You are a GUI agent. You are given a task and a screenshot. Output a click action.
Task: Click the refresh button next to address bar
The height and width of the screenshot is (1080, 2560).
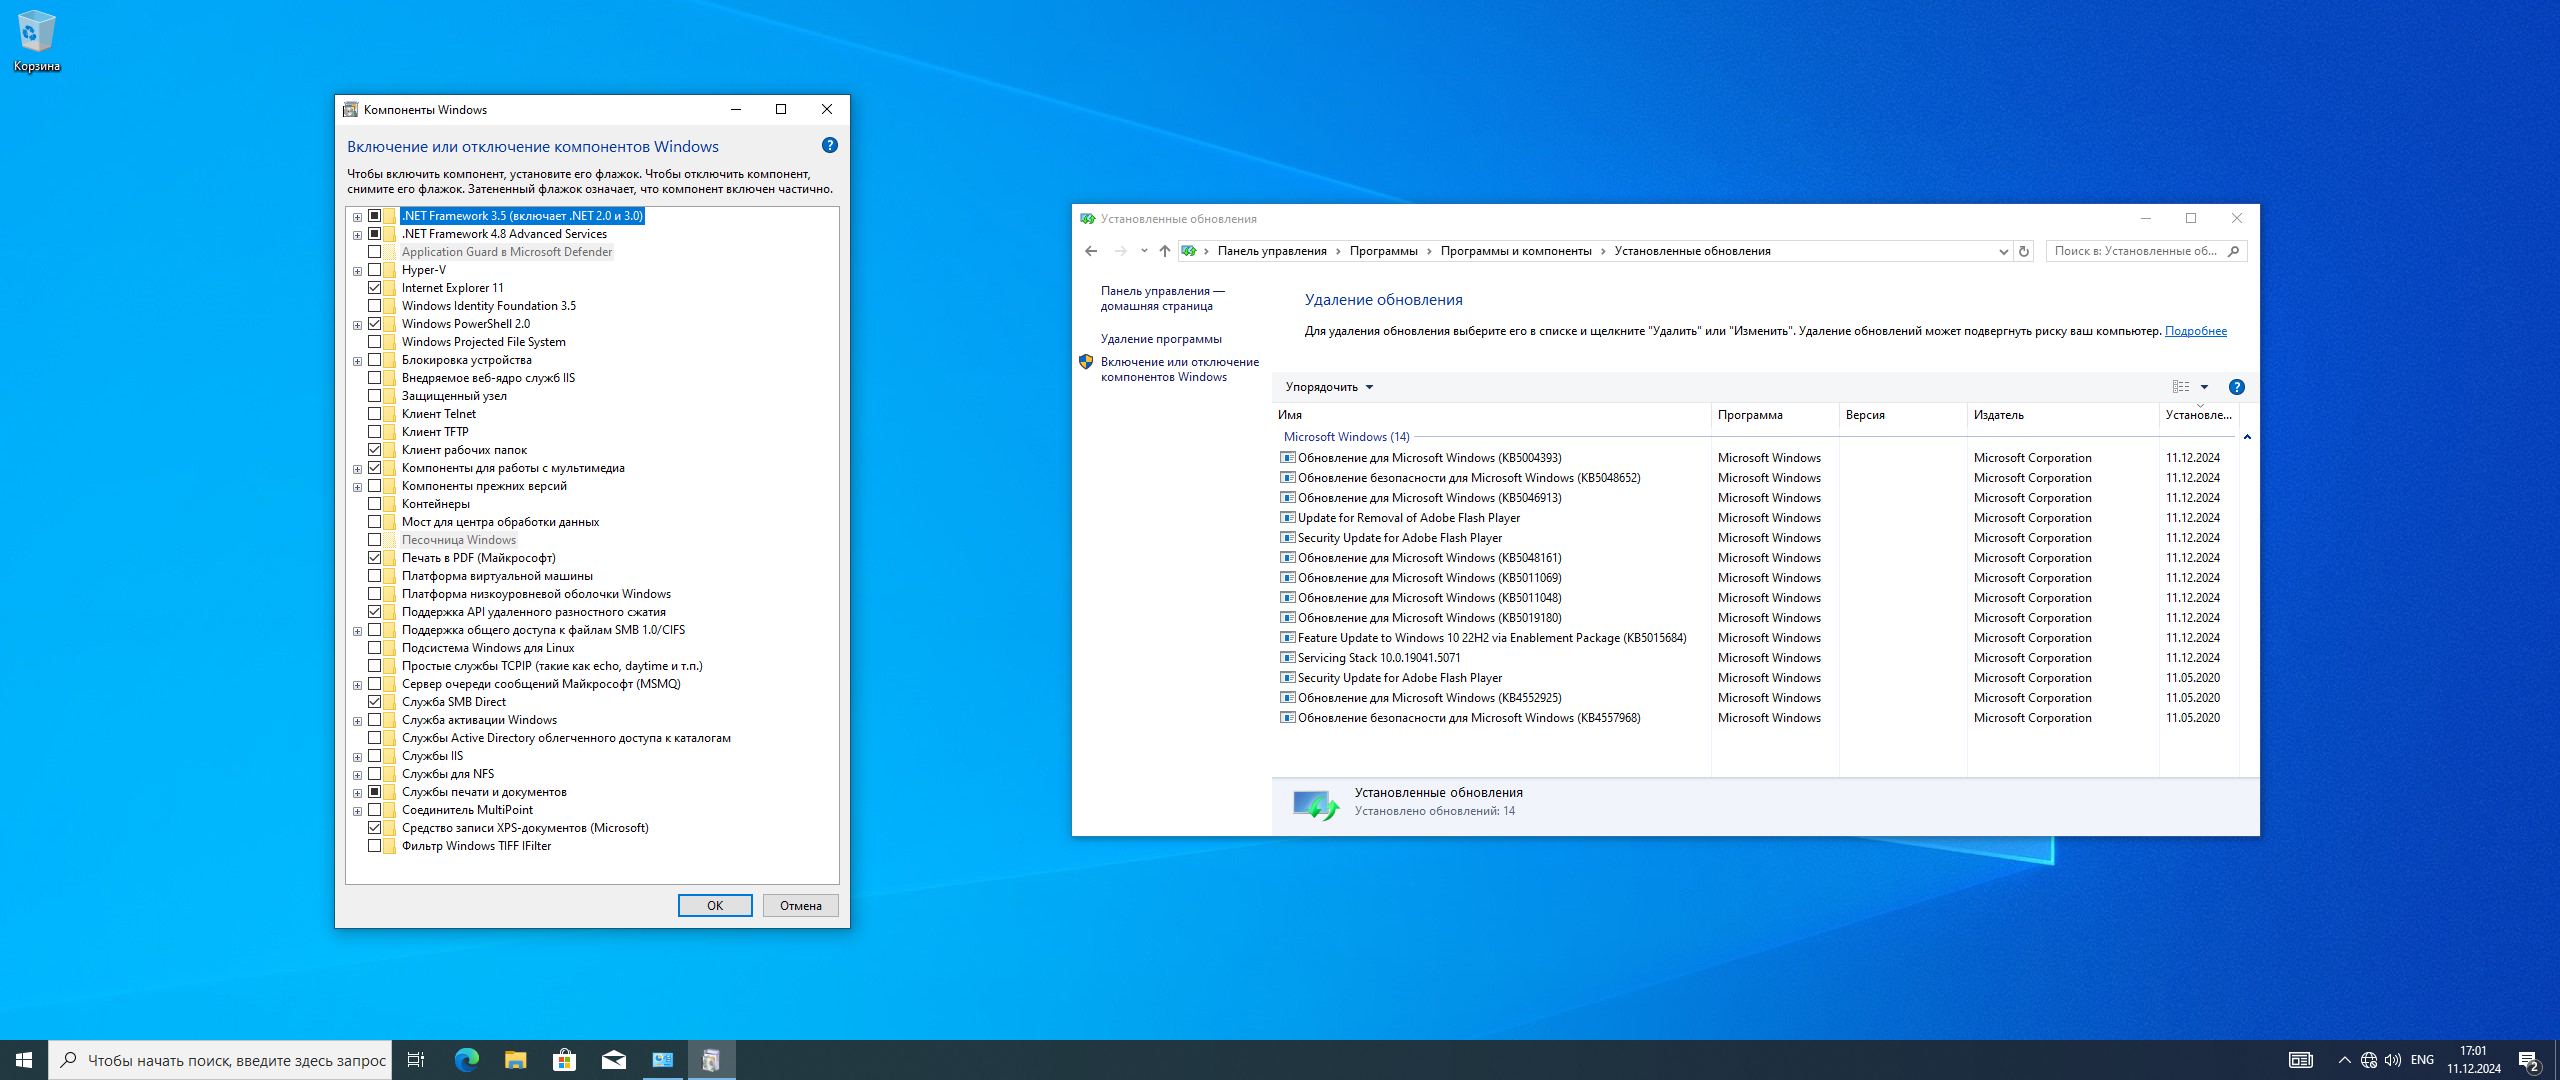pyautogui.click(x=2024, y=251)
